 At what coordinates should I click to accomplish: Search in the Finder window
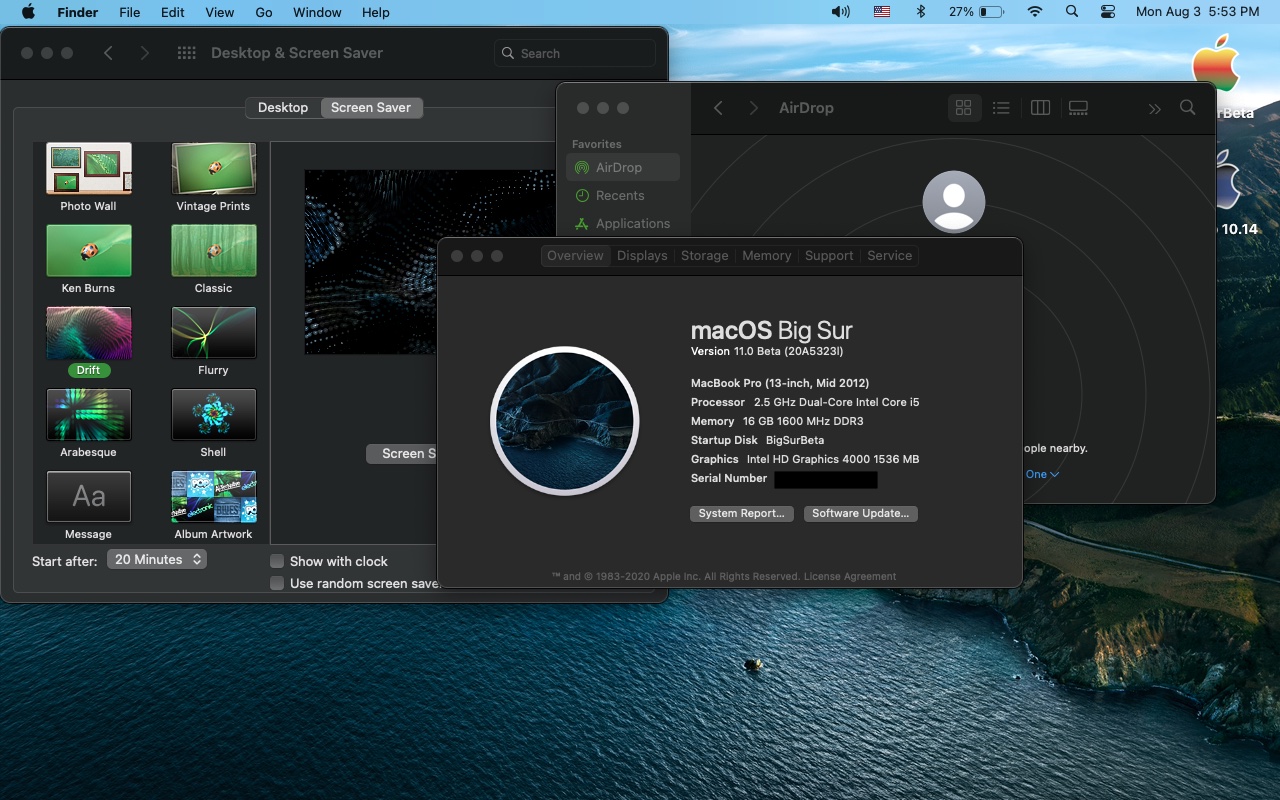coord(1188,107)
